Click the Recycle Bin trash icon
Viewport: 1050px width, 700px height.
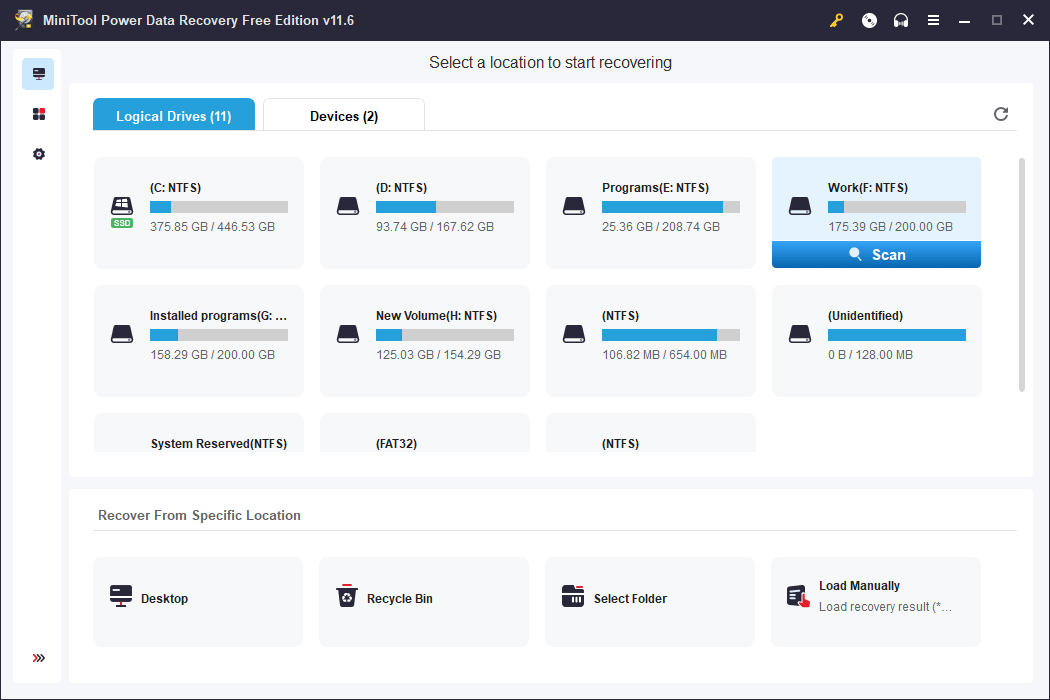tap(346, 597)
